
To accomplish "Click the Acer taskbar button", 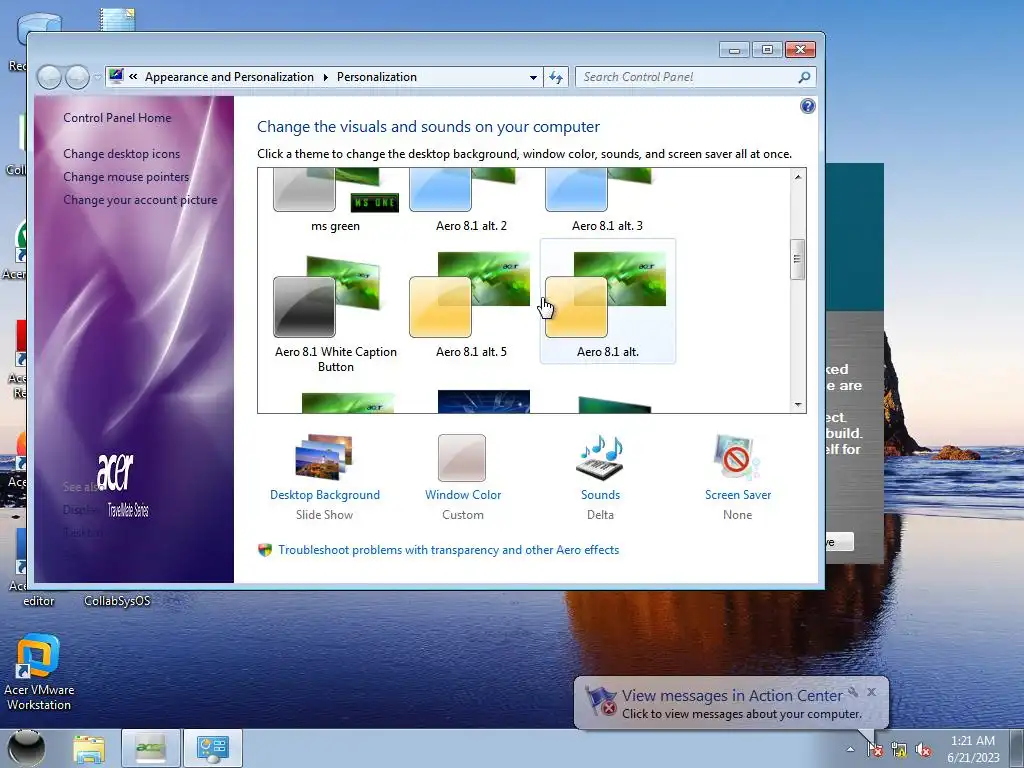I will click(x=151, y=748).
